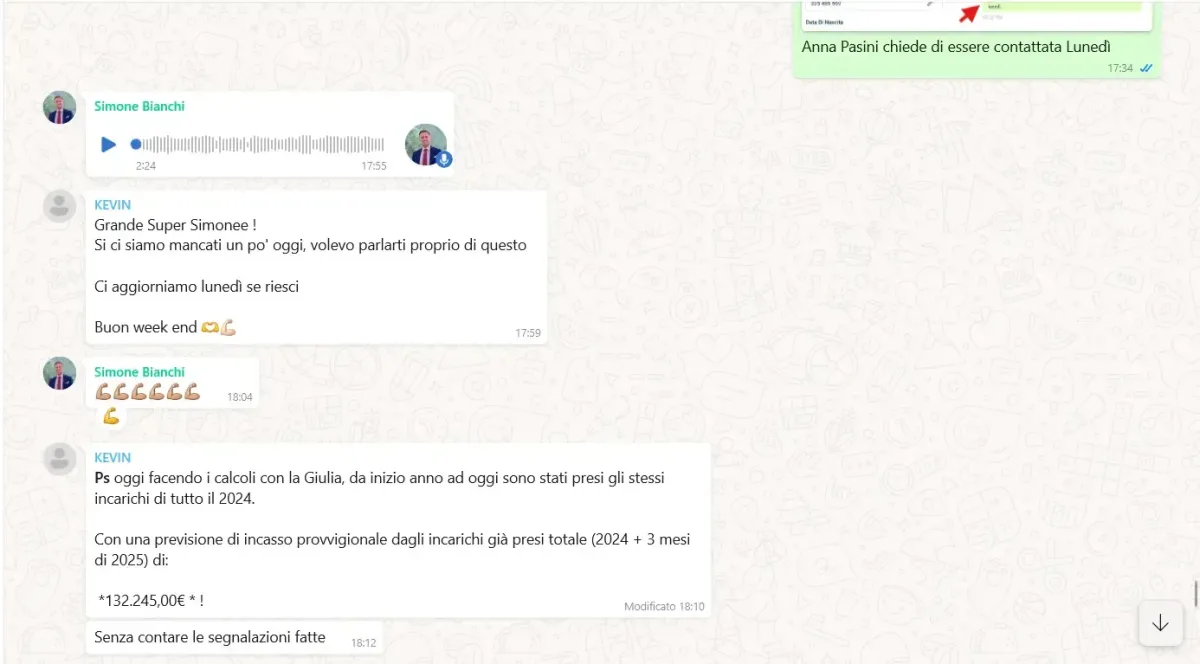Click the 'Simone Bianchi' name above voice message
Image resolution: width=1200 pixels, height=664 pixels.
coord(139,106)
